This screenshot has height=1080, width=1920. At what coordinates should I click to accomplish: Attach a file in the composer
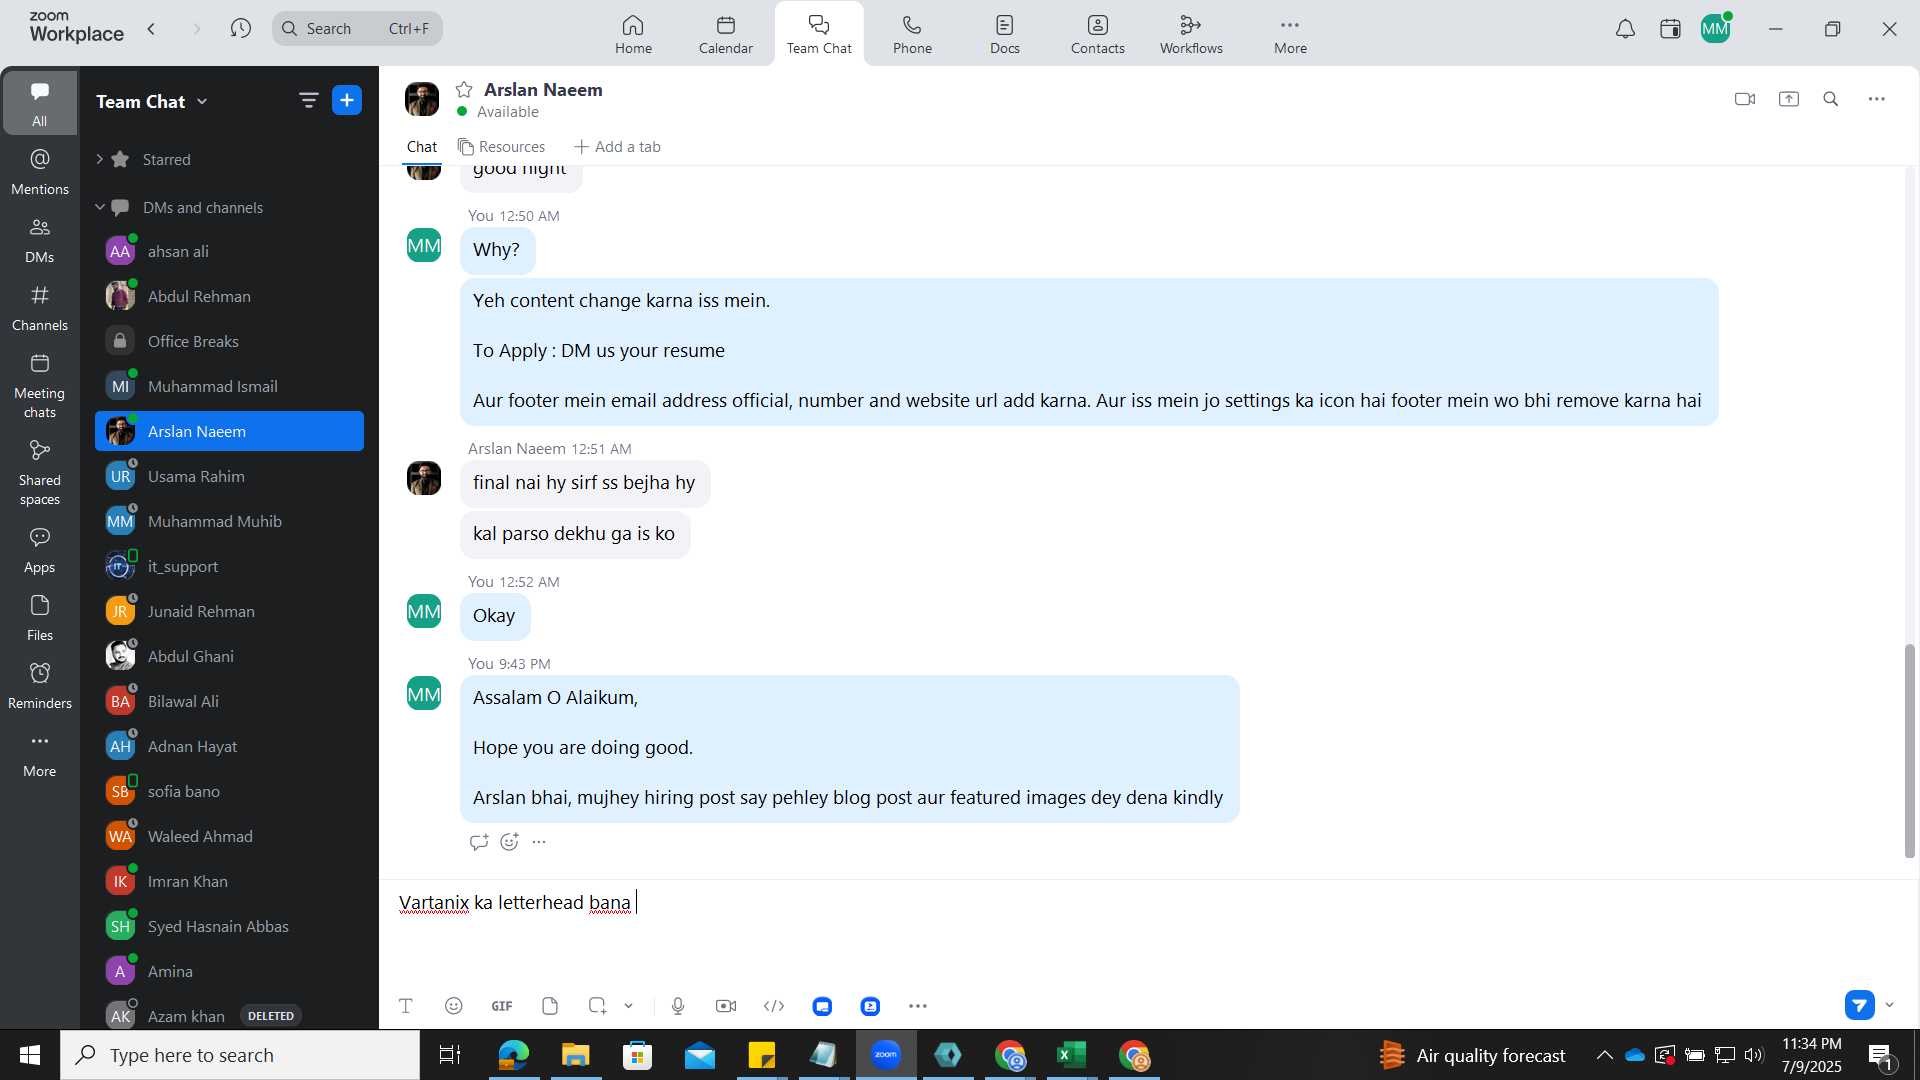[x=550, y=1006]
